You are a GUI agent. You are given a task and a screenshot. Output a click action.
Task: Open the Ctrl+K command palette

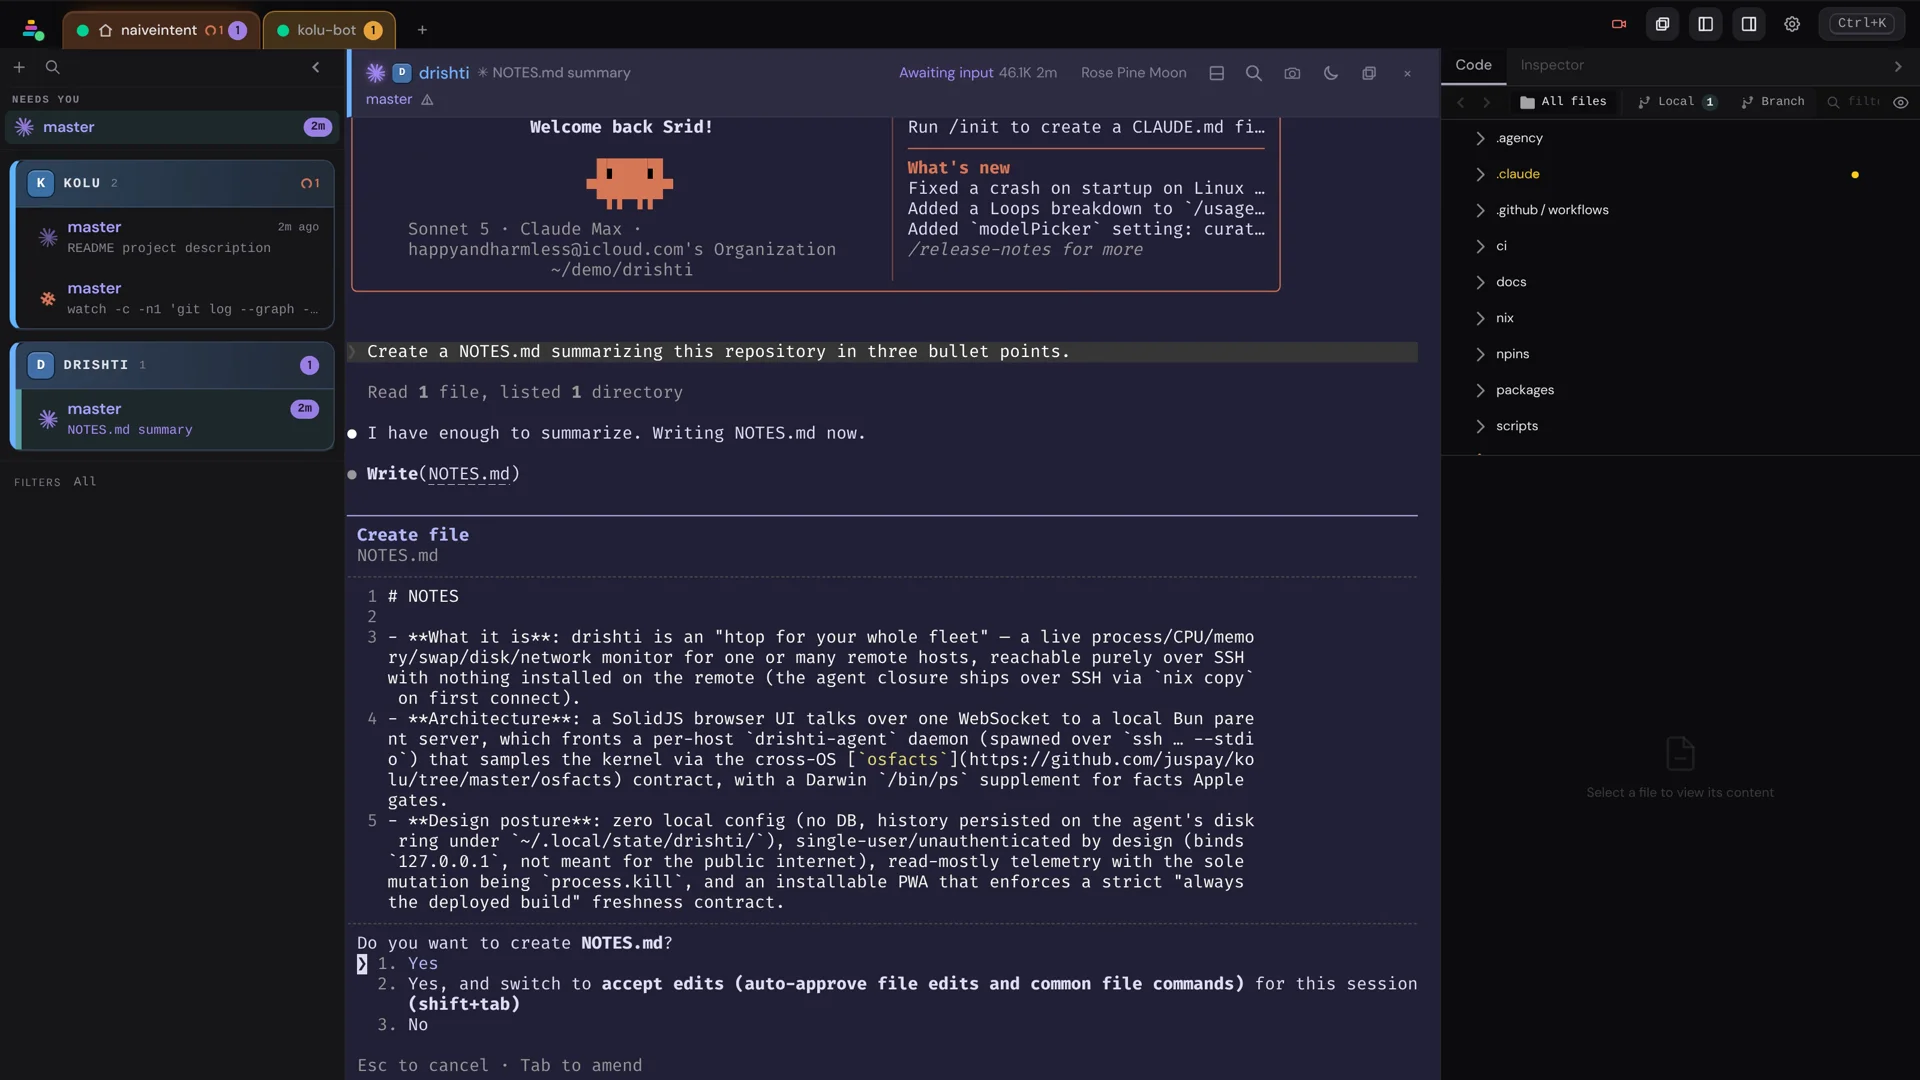(x=1861, y=23)
